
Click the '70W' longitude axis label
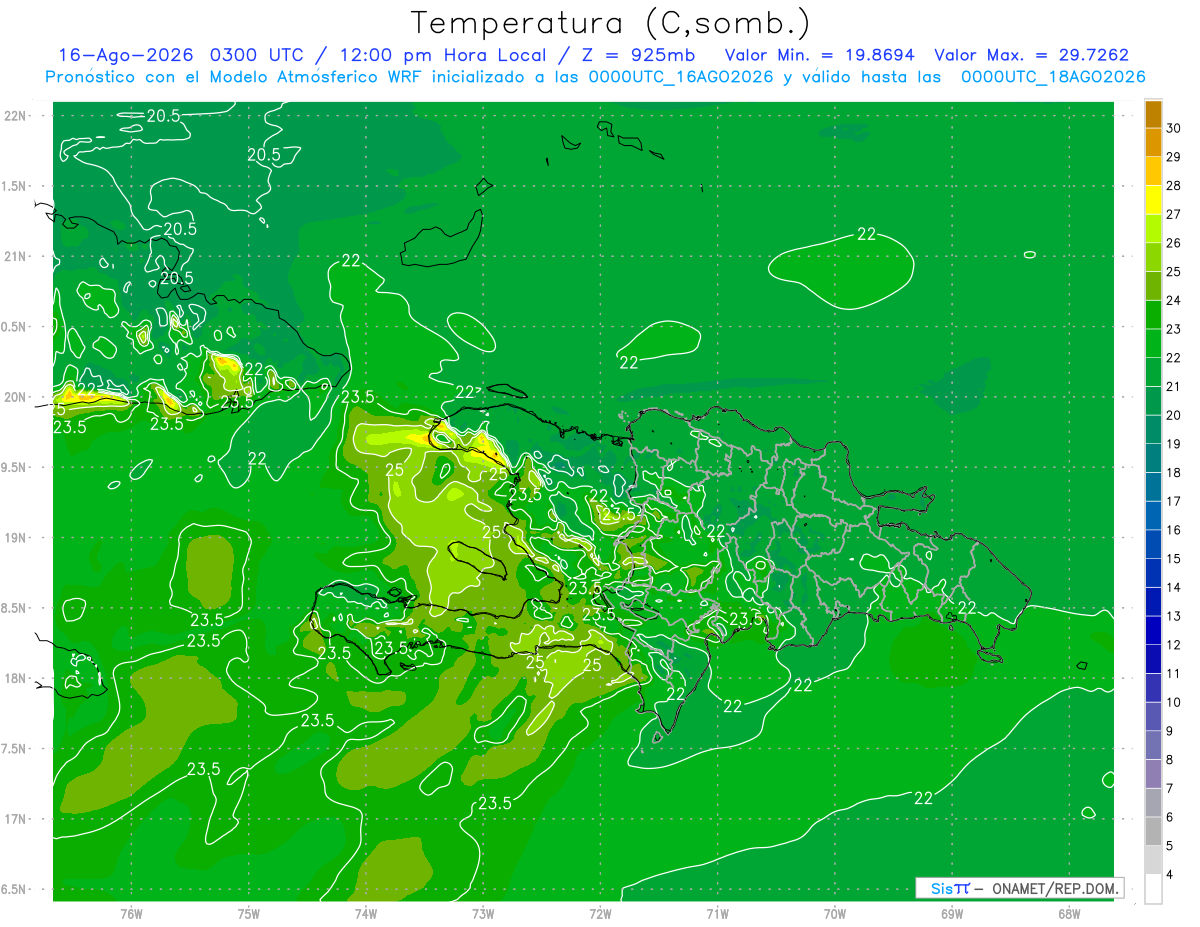click(835, 914)
